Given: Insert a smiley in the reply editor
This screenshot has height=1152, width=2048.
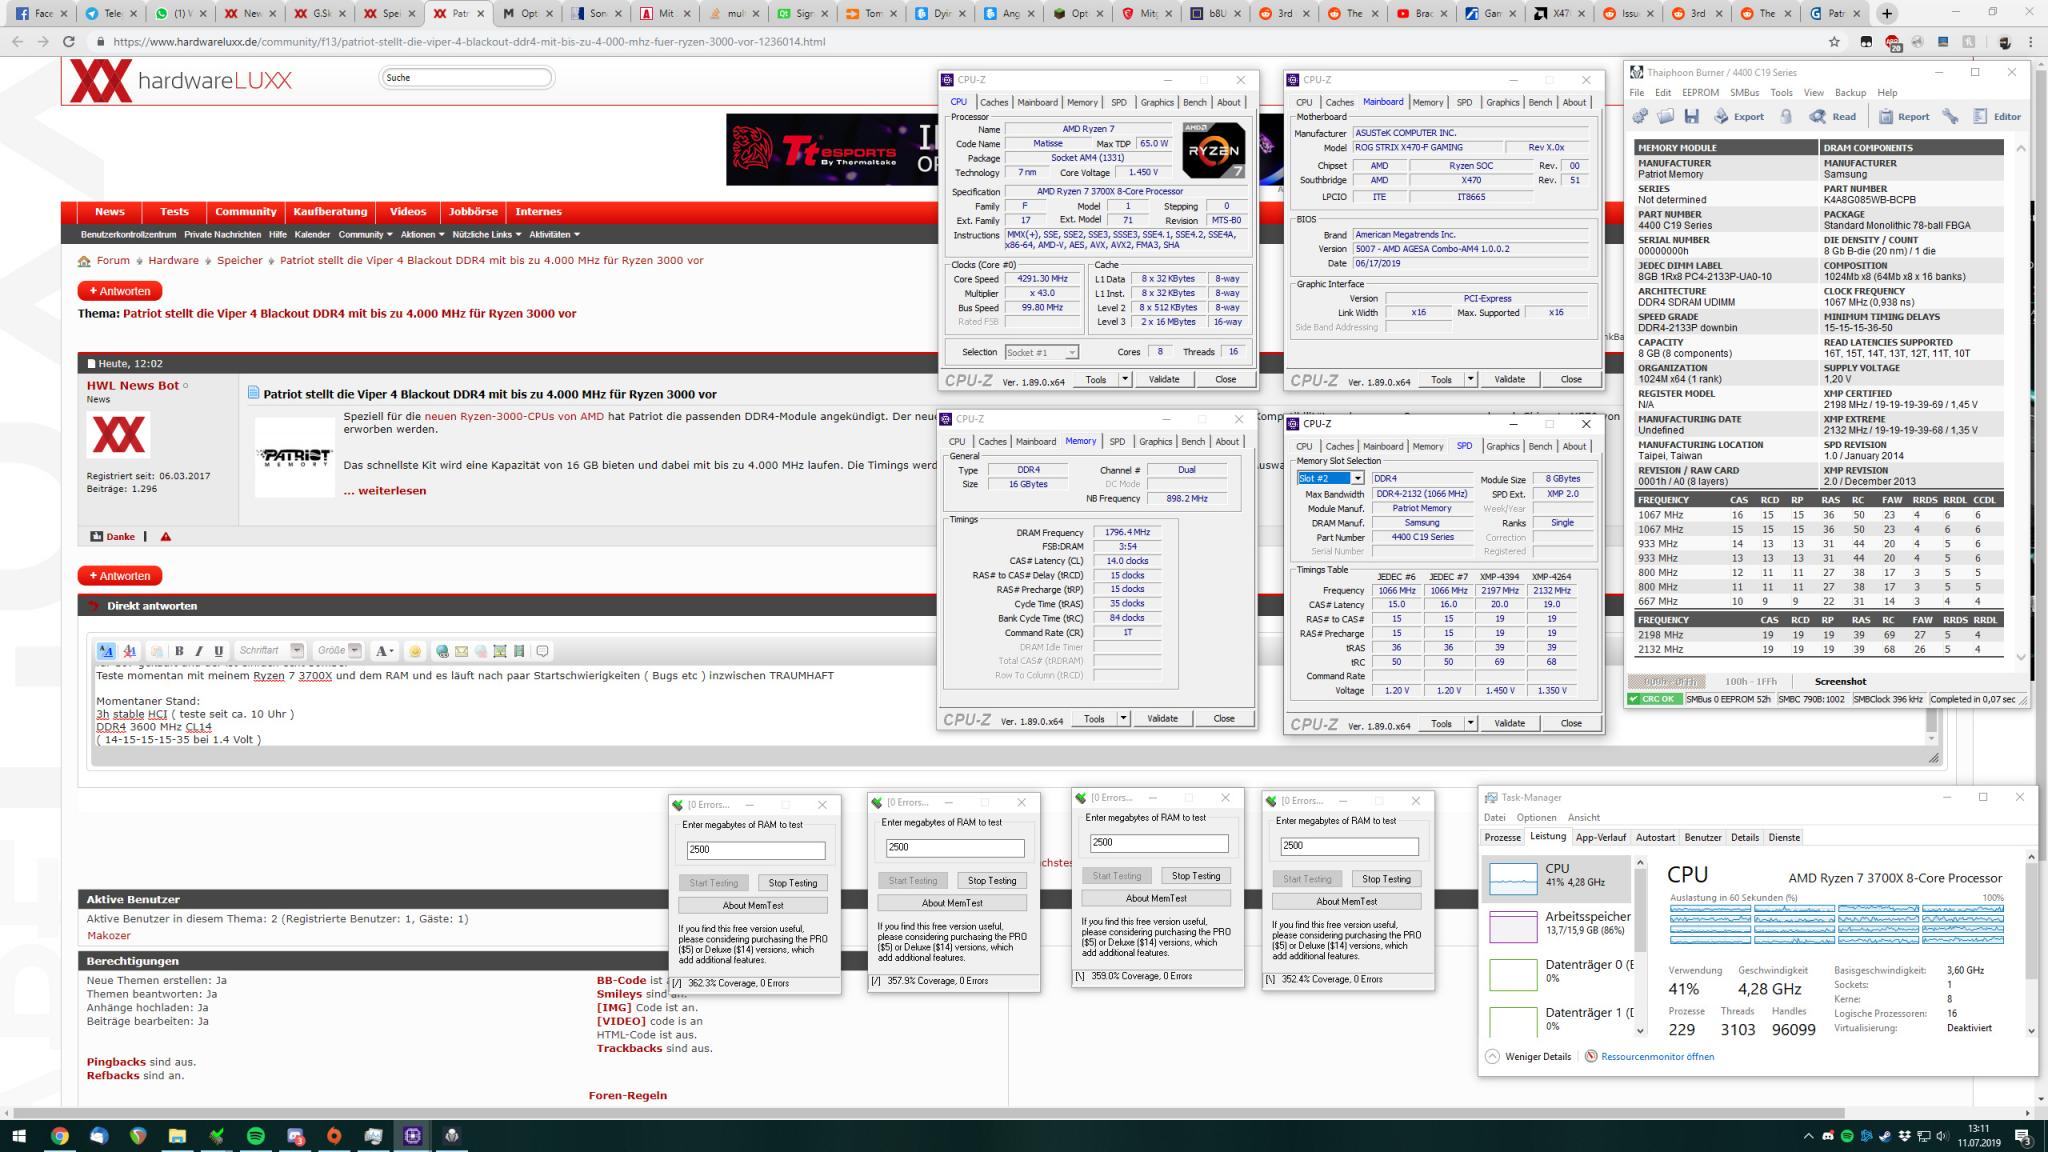Looking at the screenshot, I should pos(415,651).
